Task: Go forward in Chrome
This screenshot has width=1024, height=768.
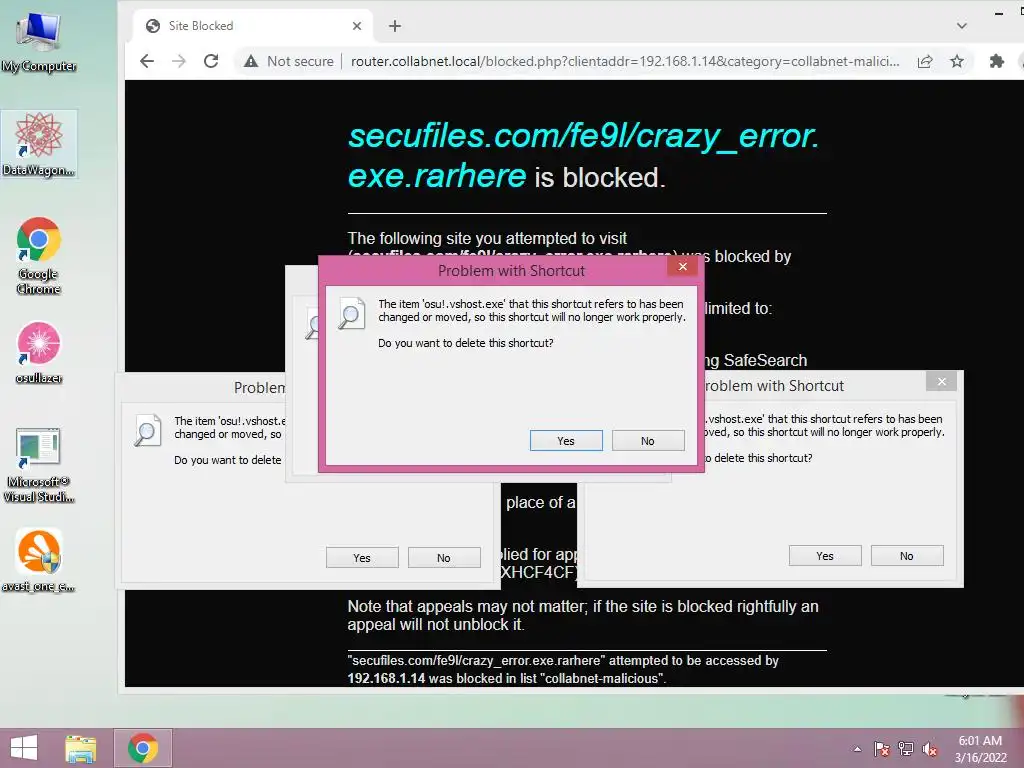Action: [x=179, y=61]
